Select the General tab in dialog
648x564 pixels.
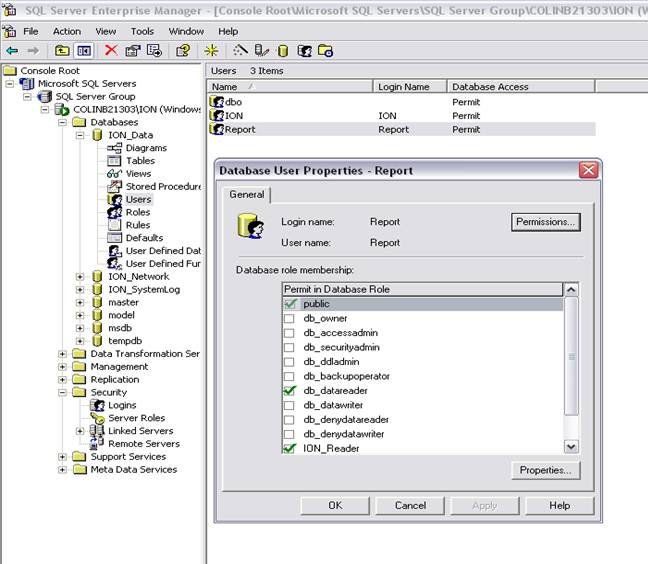tap(247, 195)
